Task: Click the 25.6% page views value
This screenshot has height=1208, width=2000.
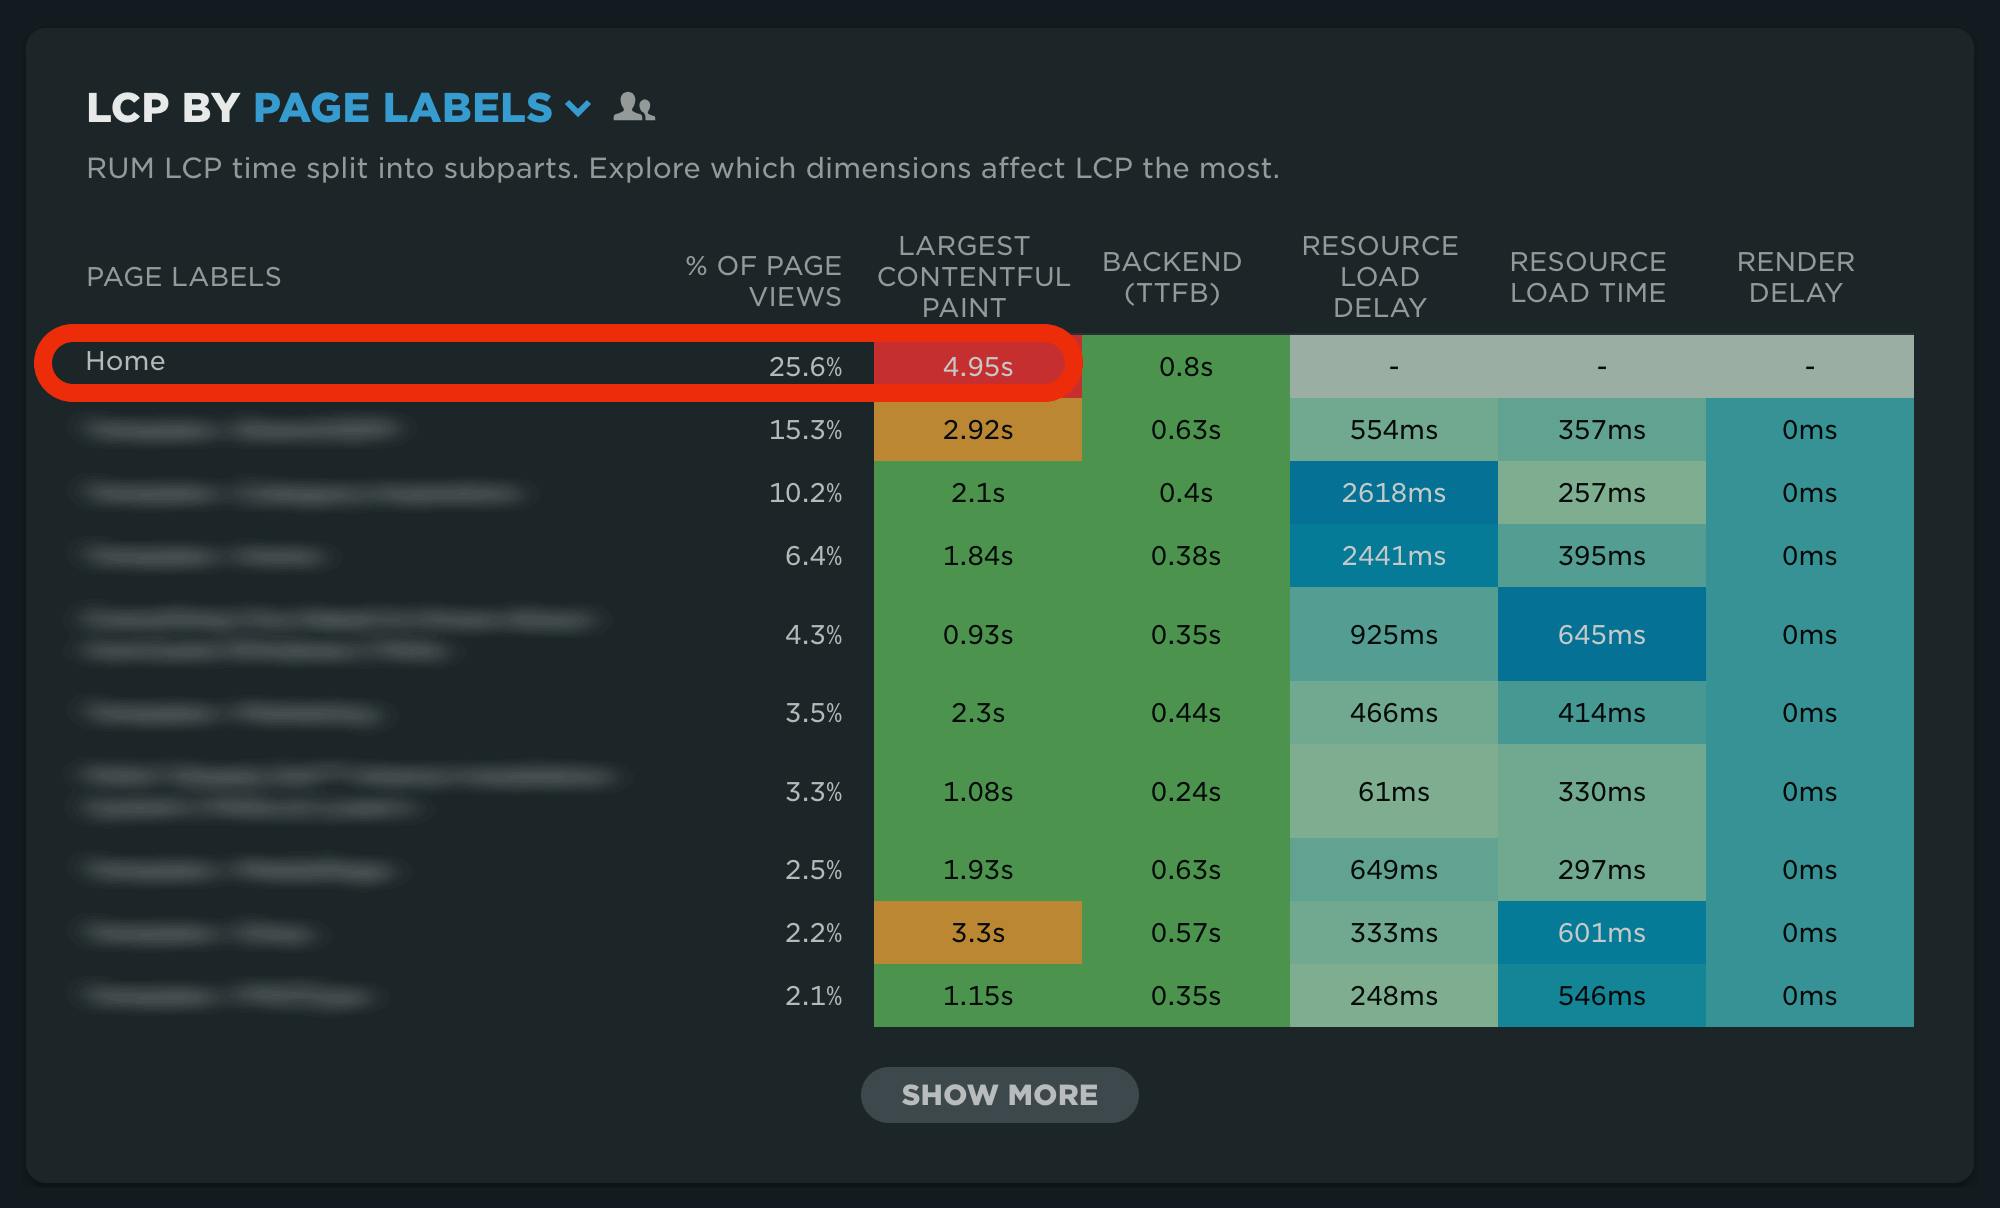Action: 805,367
